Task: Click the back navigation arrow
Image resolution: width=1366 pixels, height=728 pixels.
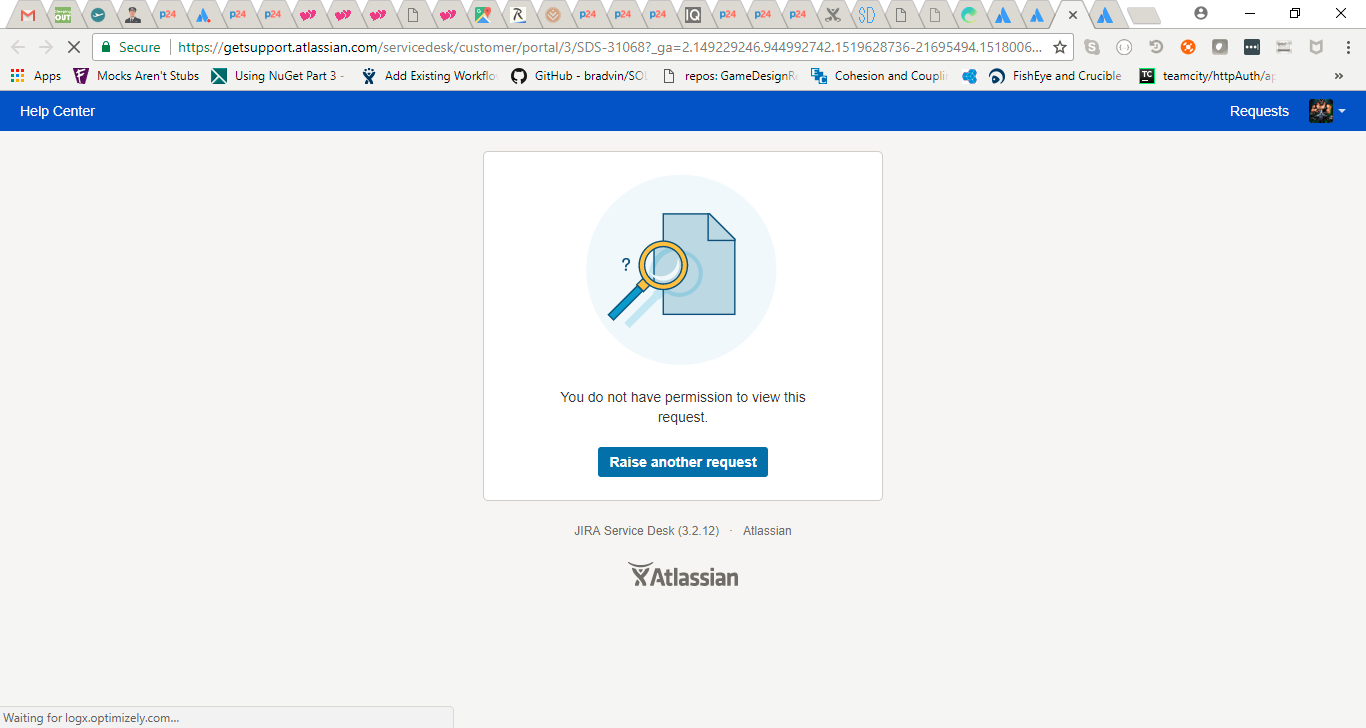Action: (x=18, y=46)
